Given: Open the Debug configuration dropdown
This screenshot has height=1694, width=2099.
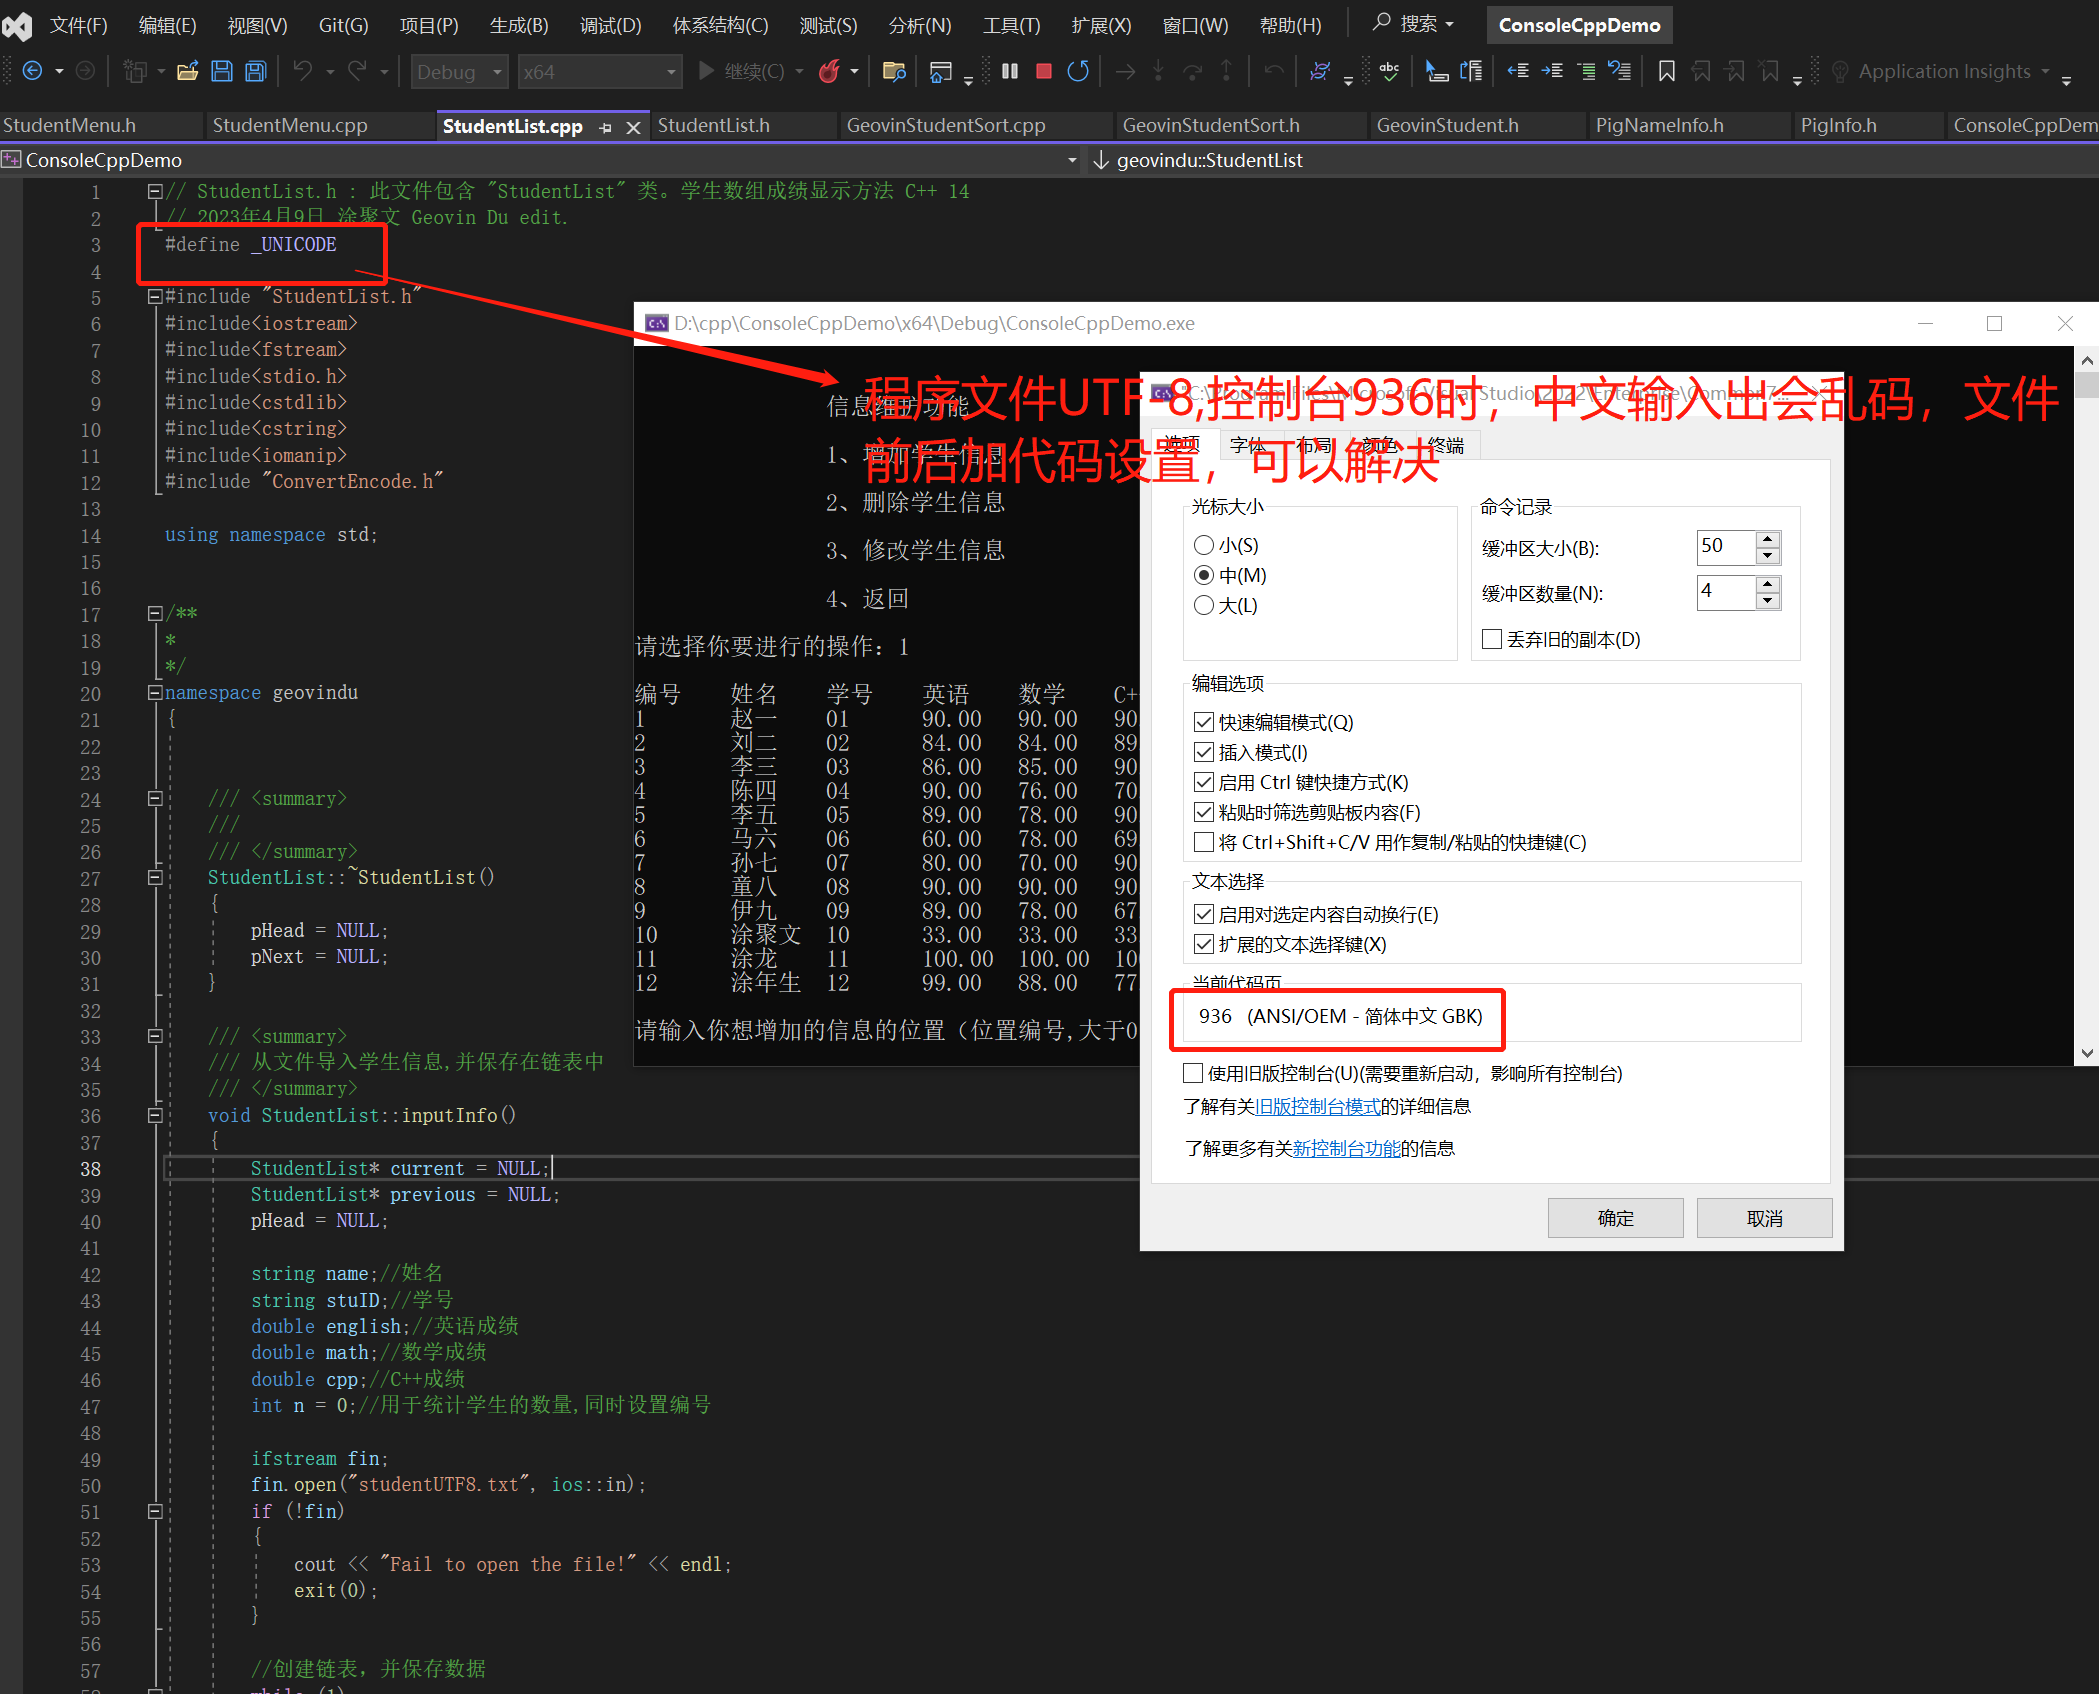Looking at the screenshot, I should point(459,72).
